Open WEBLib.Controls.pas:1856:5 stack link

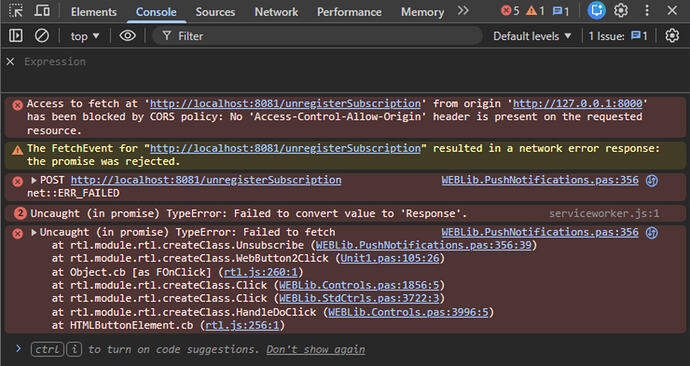tap(359, 285)
